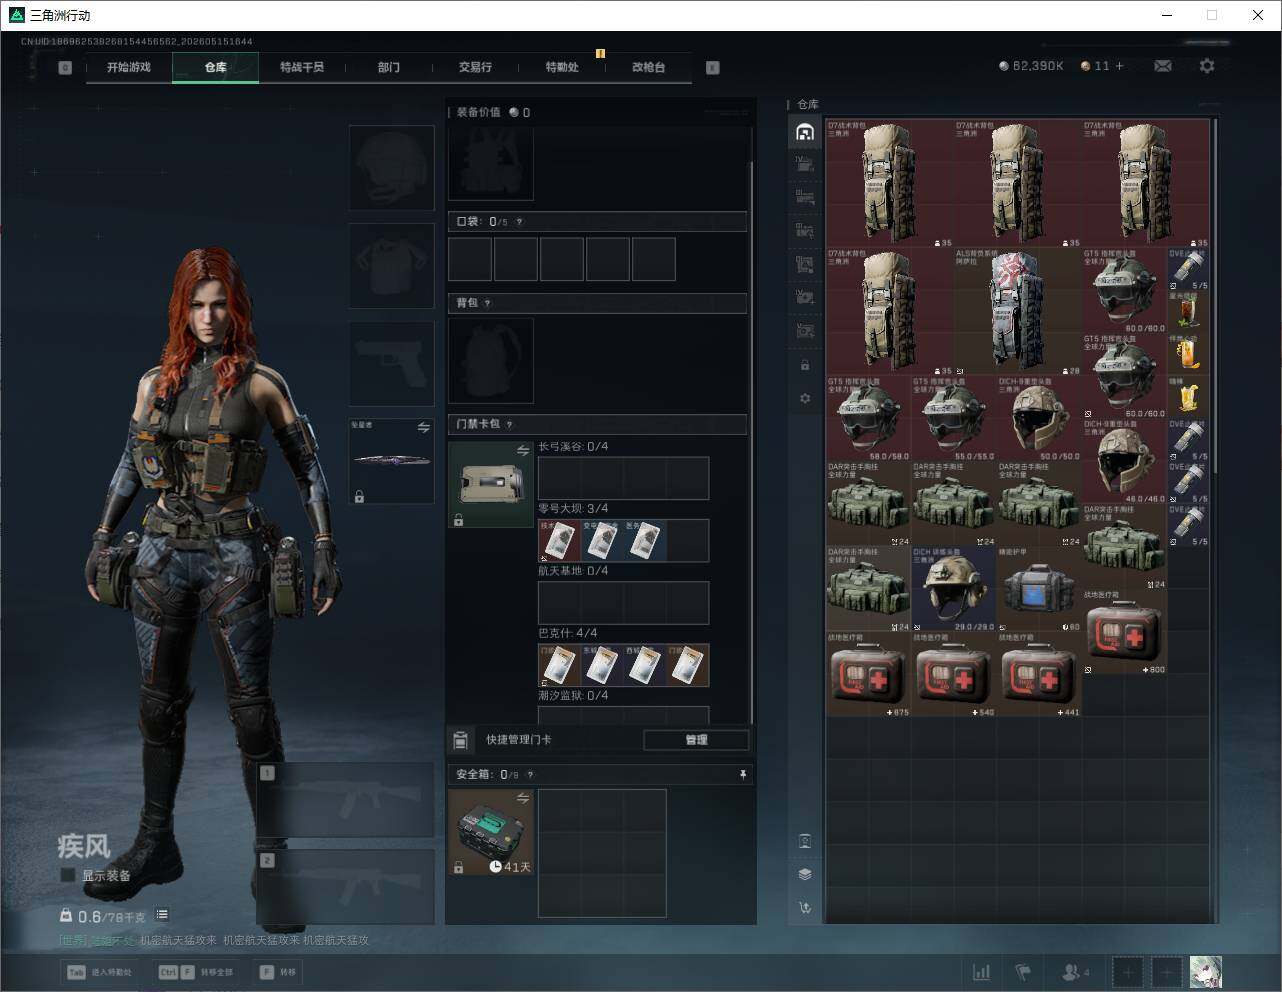Click the F 转移 shortcut button
The width and height of the screenshot is (1282, 992).
(278, 972)
